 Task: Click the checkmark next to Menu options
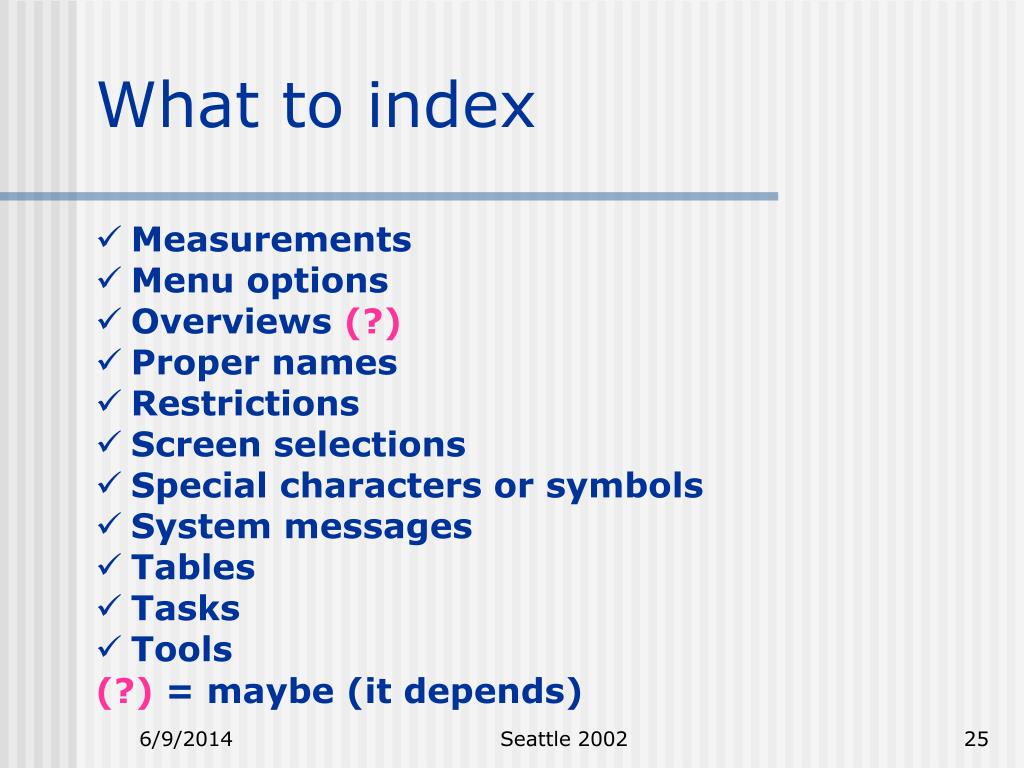[x=109, y=278]
